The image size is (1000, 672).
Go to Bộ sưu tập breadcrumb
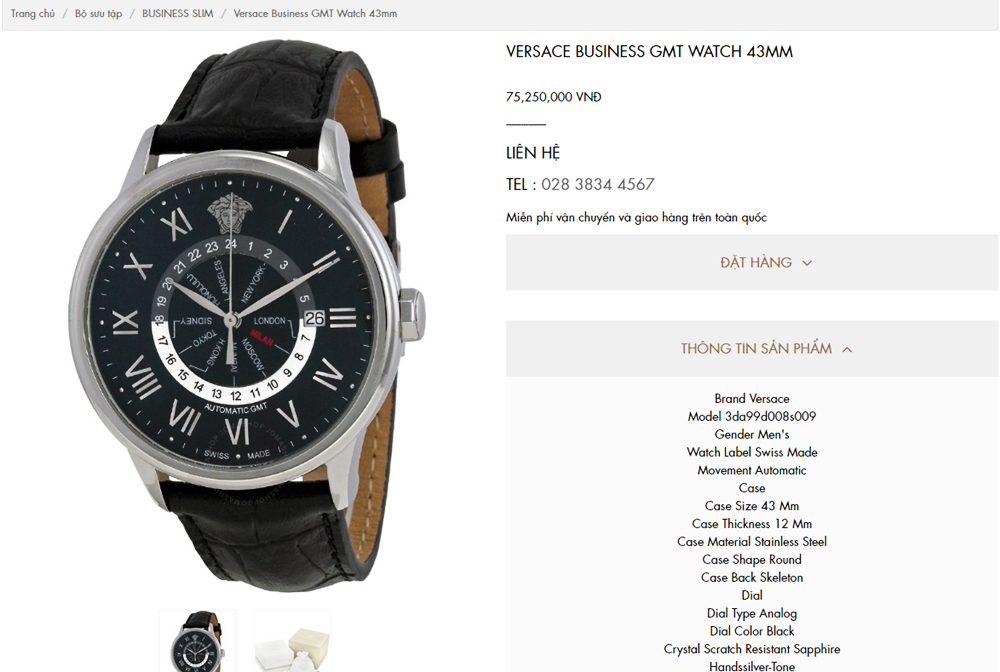(98, 13)
